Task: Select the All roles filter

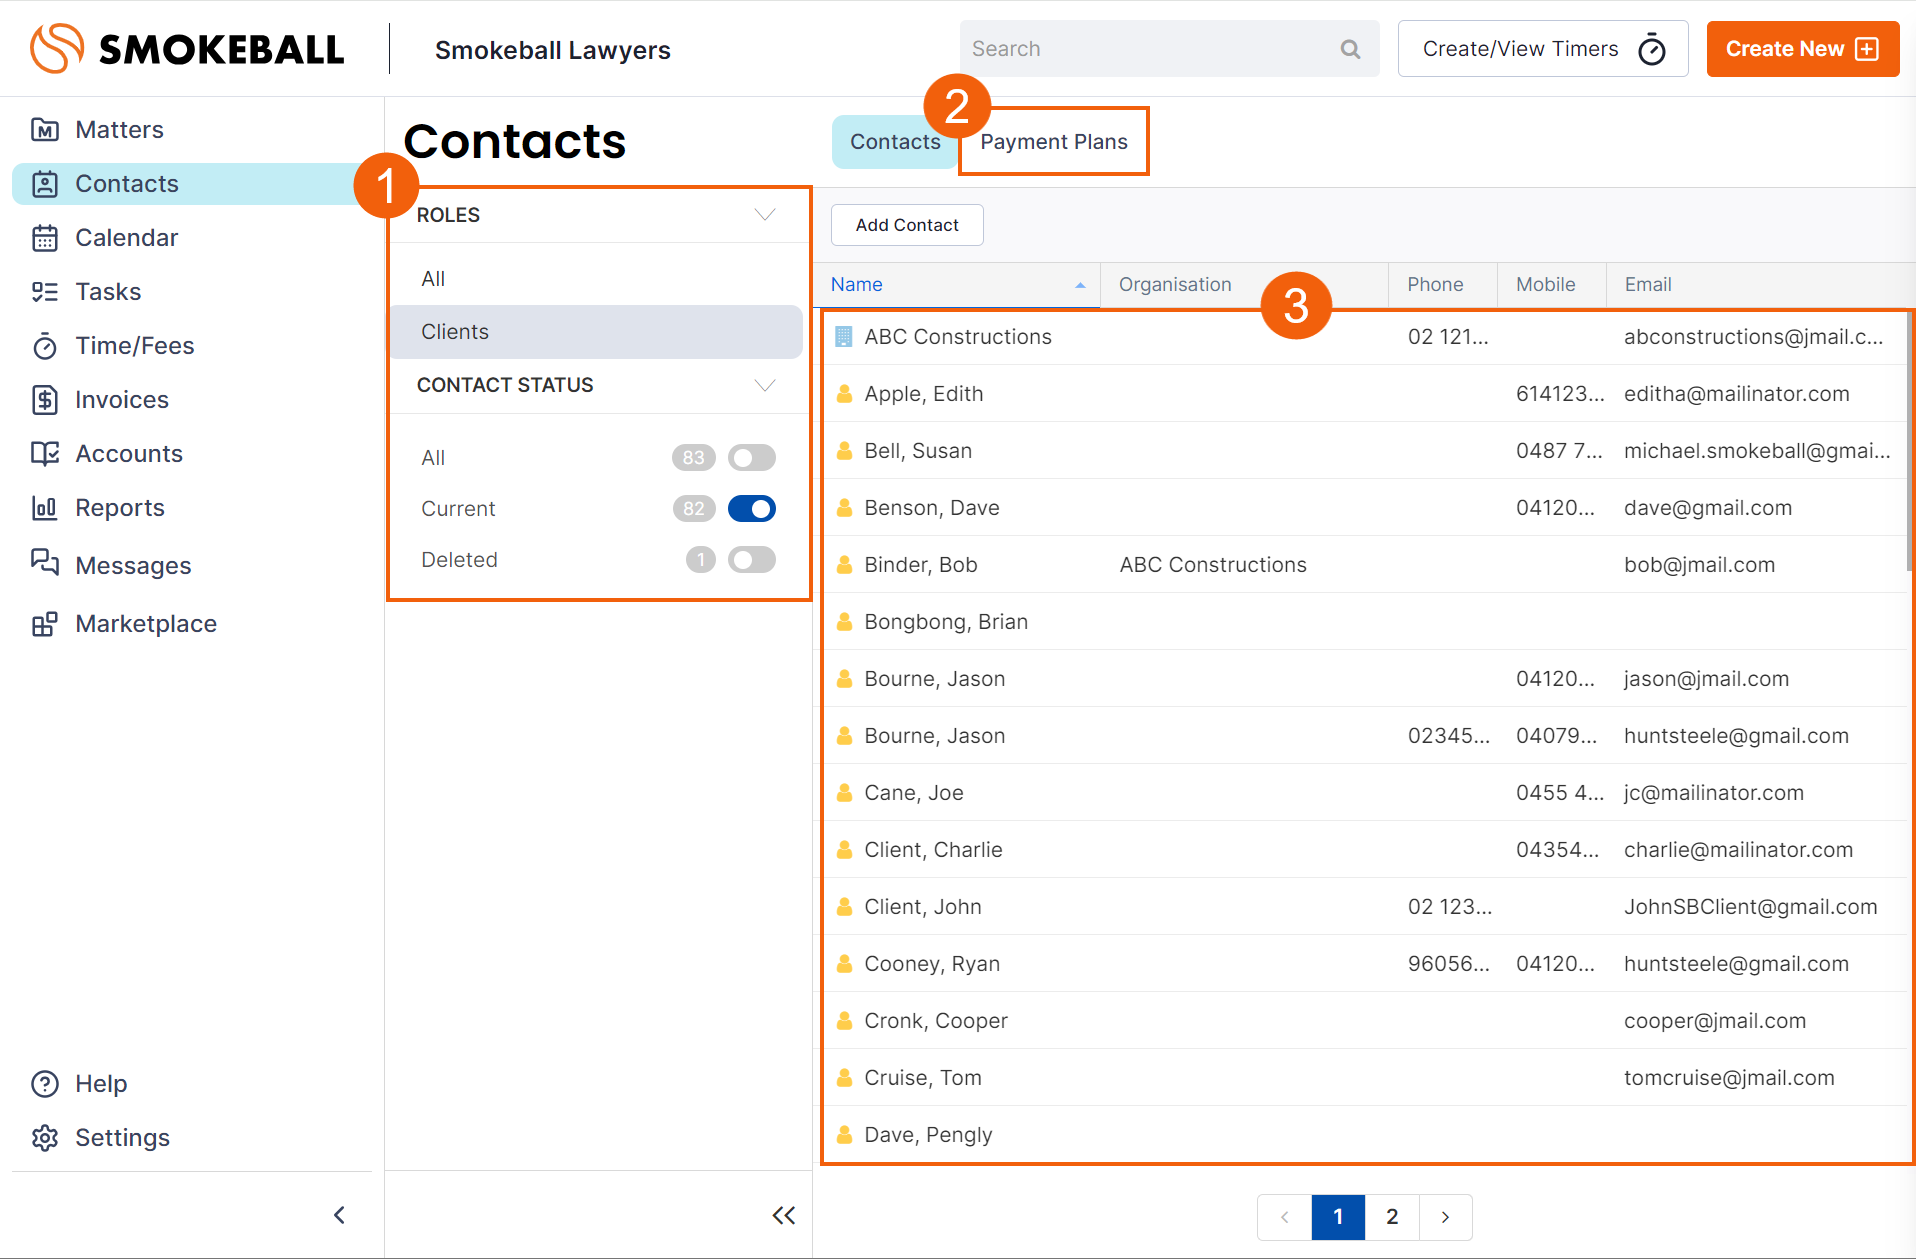Action: tap(433, 279)
